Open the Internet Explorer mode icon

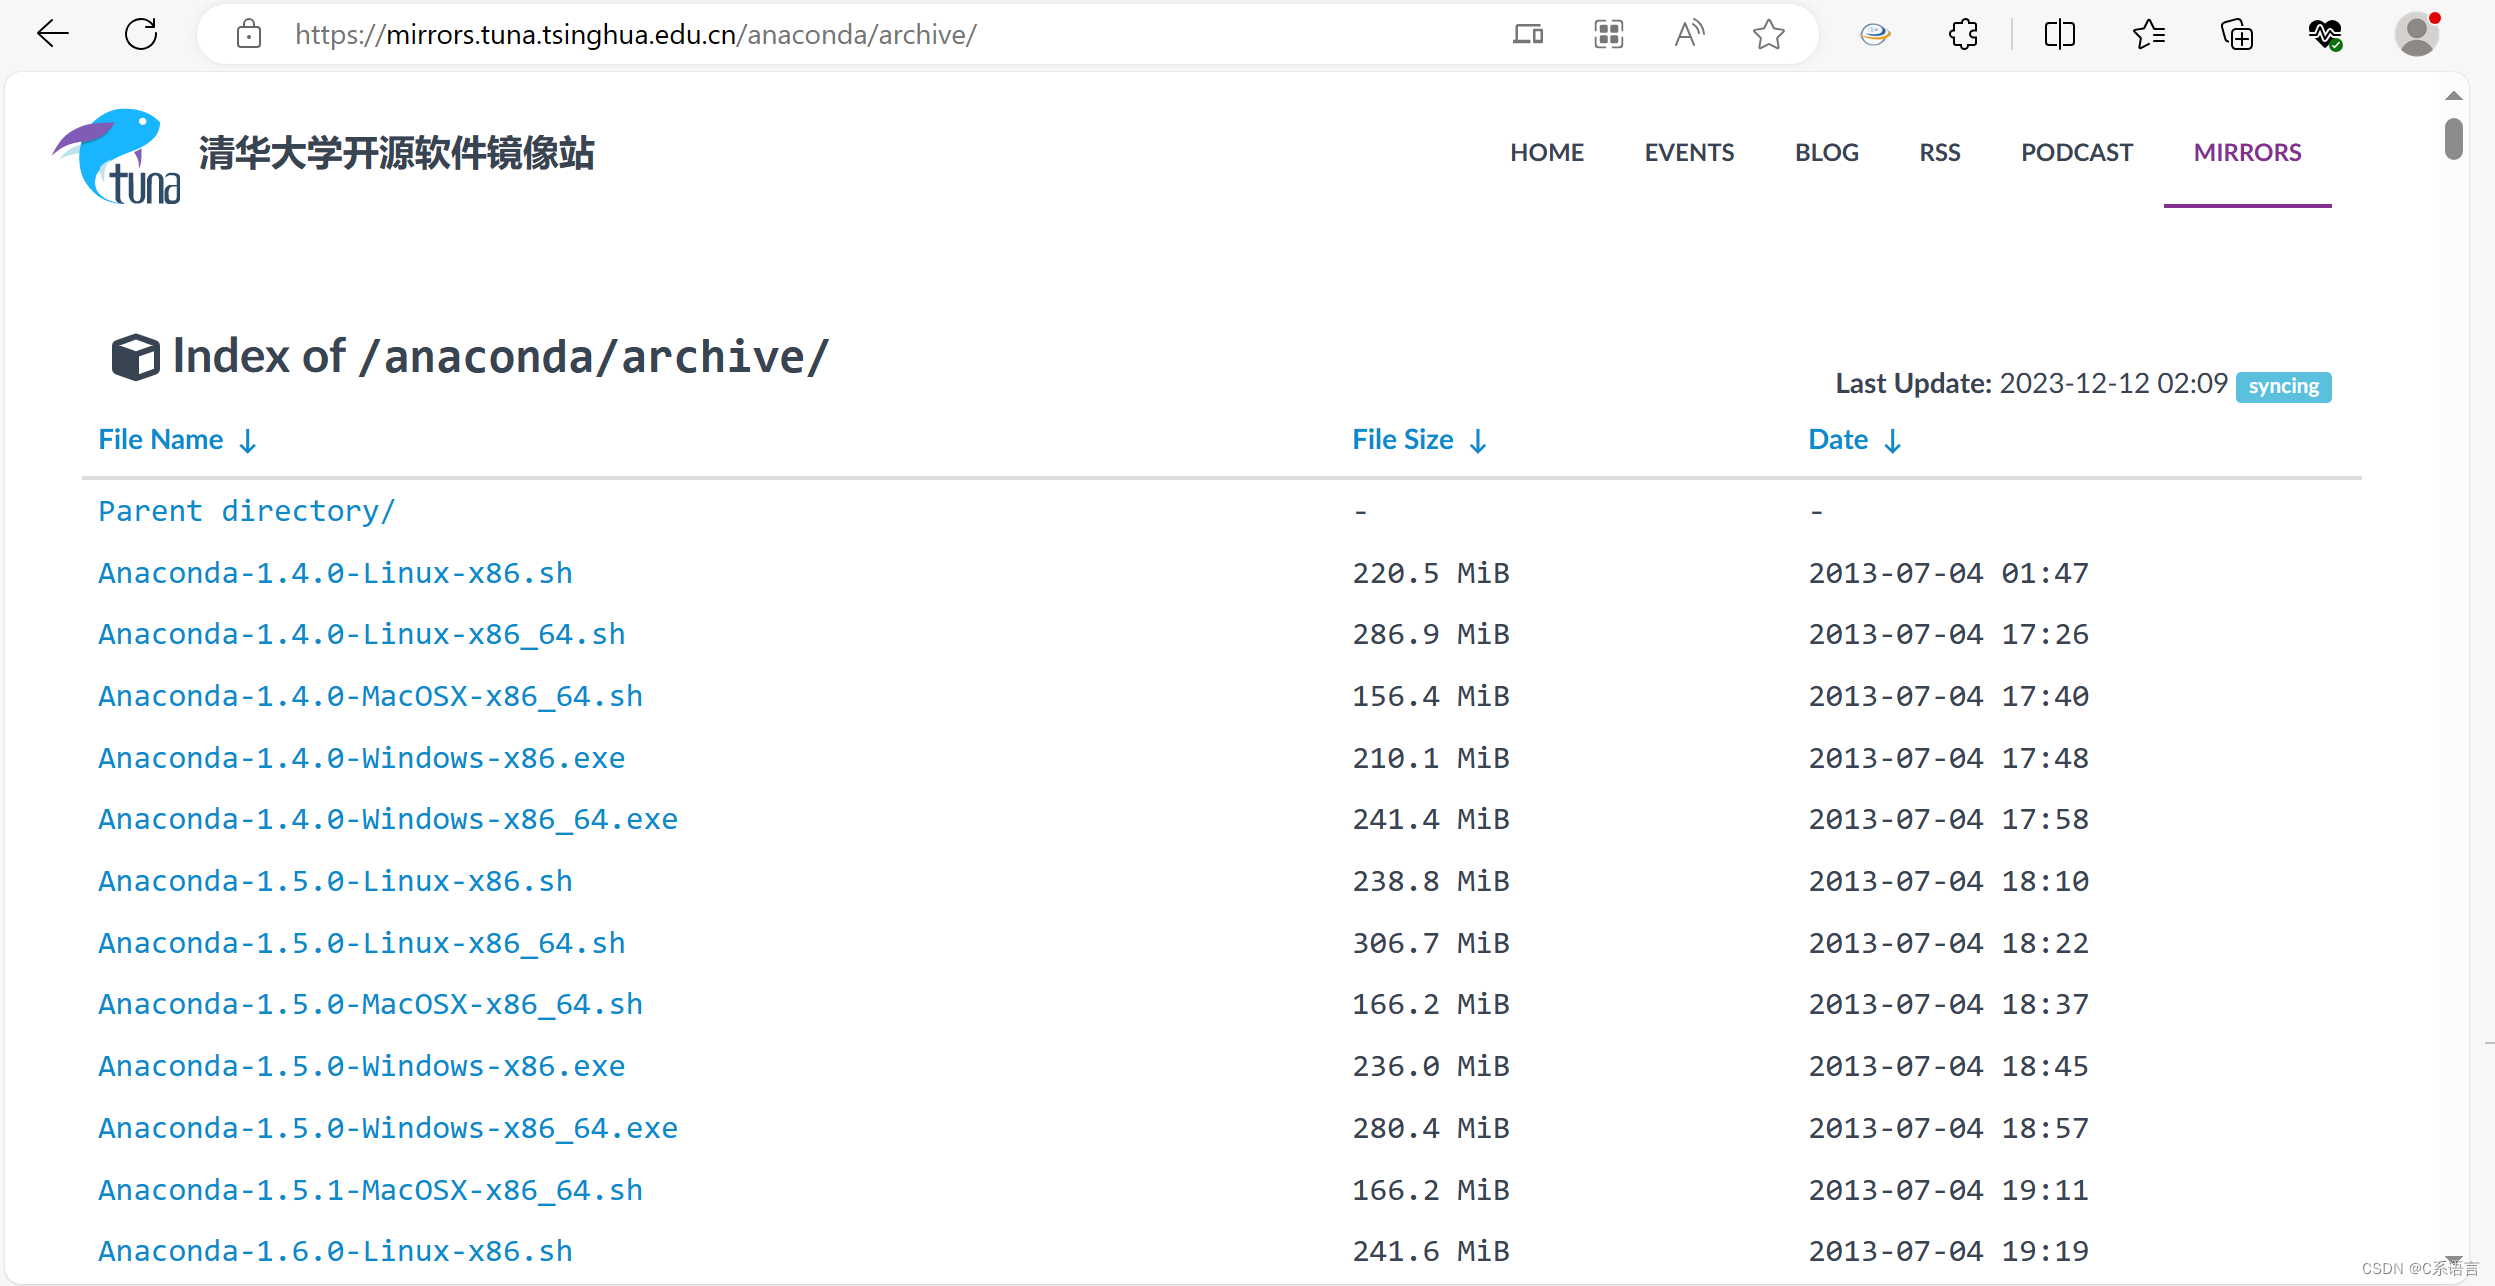(1875, 34)
